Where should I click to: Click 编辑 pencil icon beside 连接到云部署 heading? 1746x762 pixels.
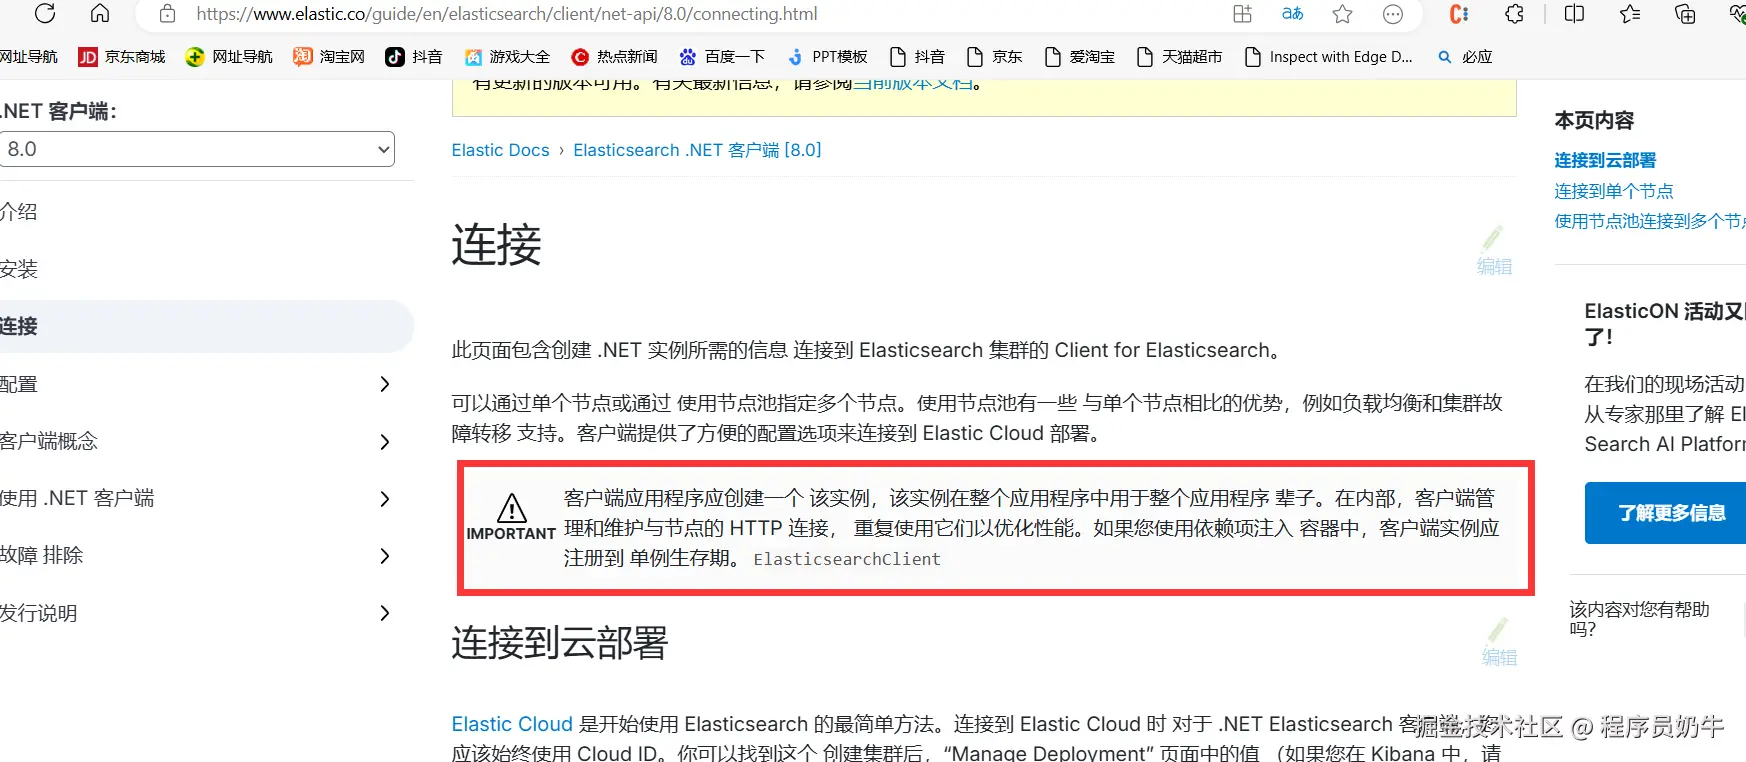[1499, 643]
